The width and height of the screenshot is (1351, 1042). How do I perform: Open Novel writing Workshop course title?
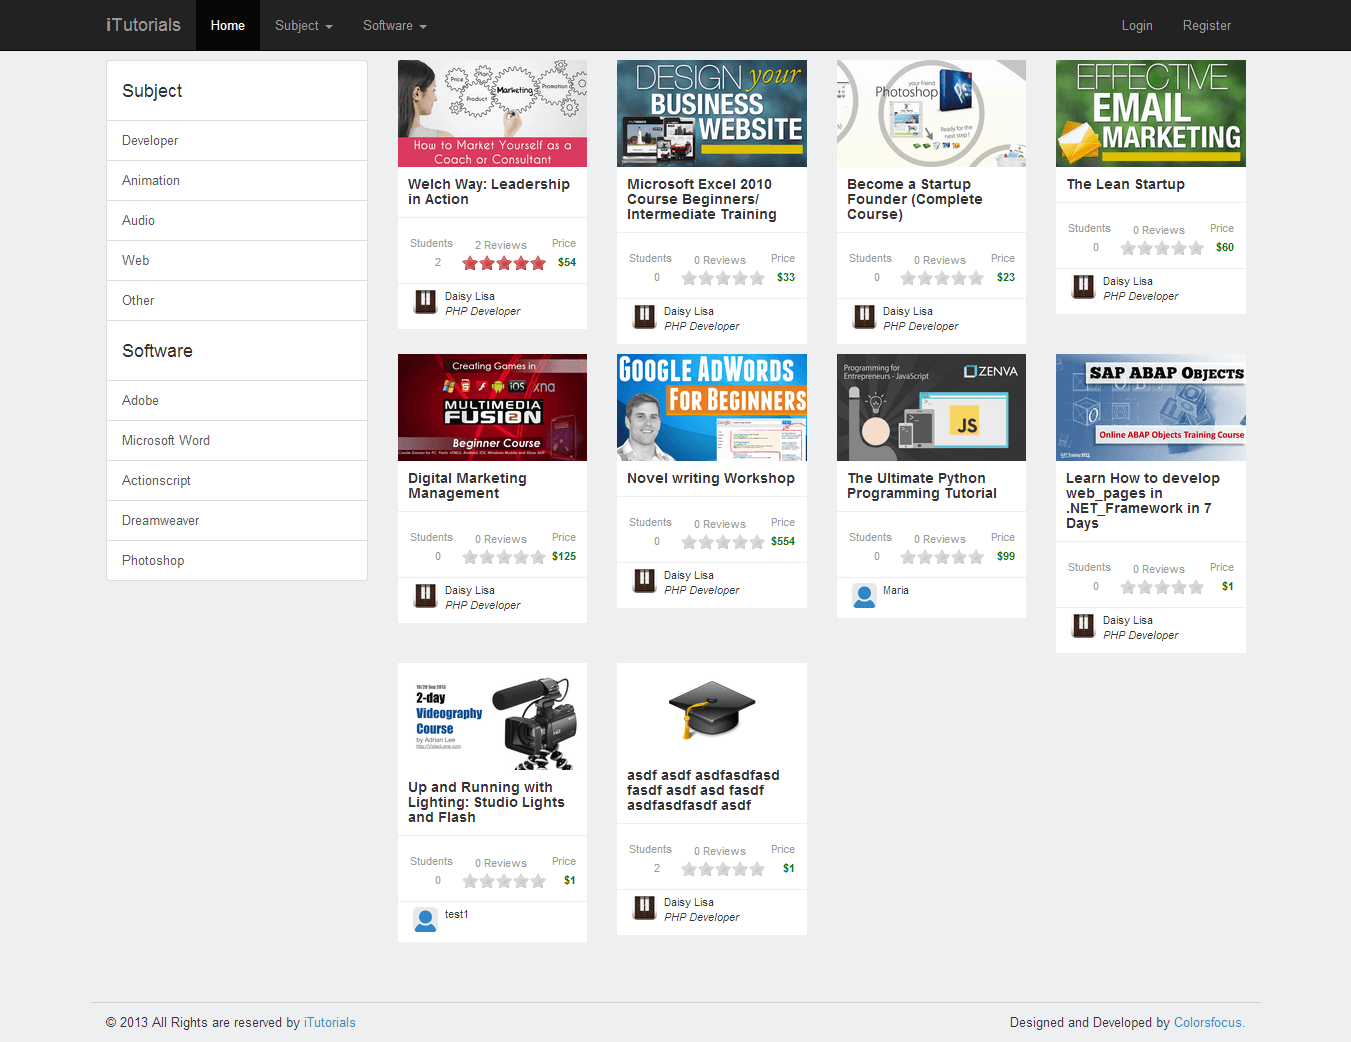[x=711, y=478]
